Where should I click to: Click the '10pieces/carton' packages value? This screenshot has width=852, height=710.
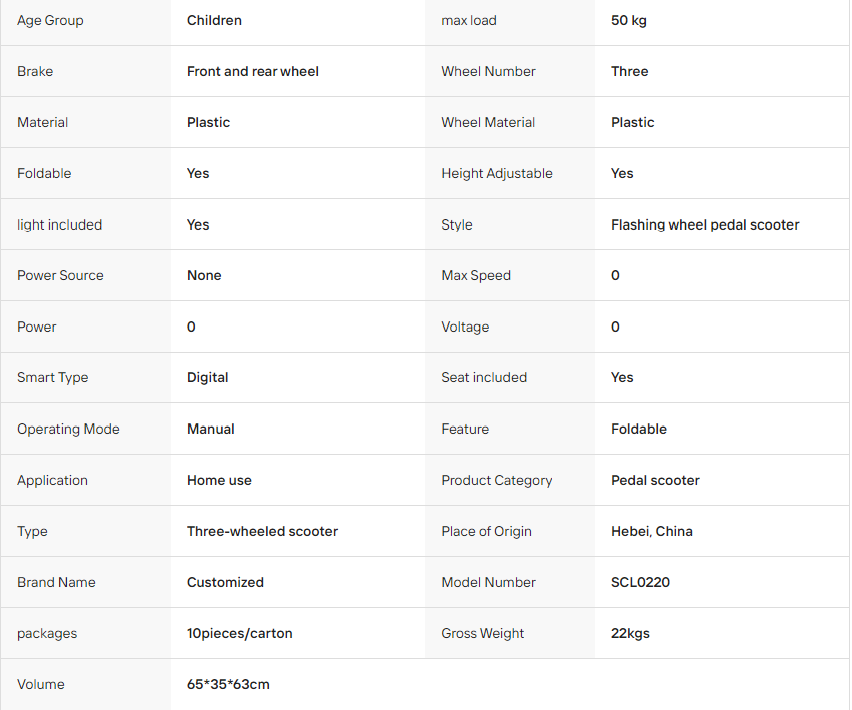(239, 633)
